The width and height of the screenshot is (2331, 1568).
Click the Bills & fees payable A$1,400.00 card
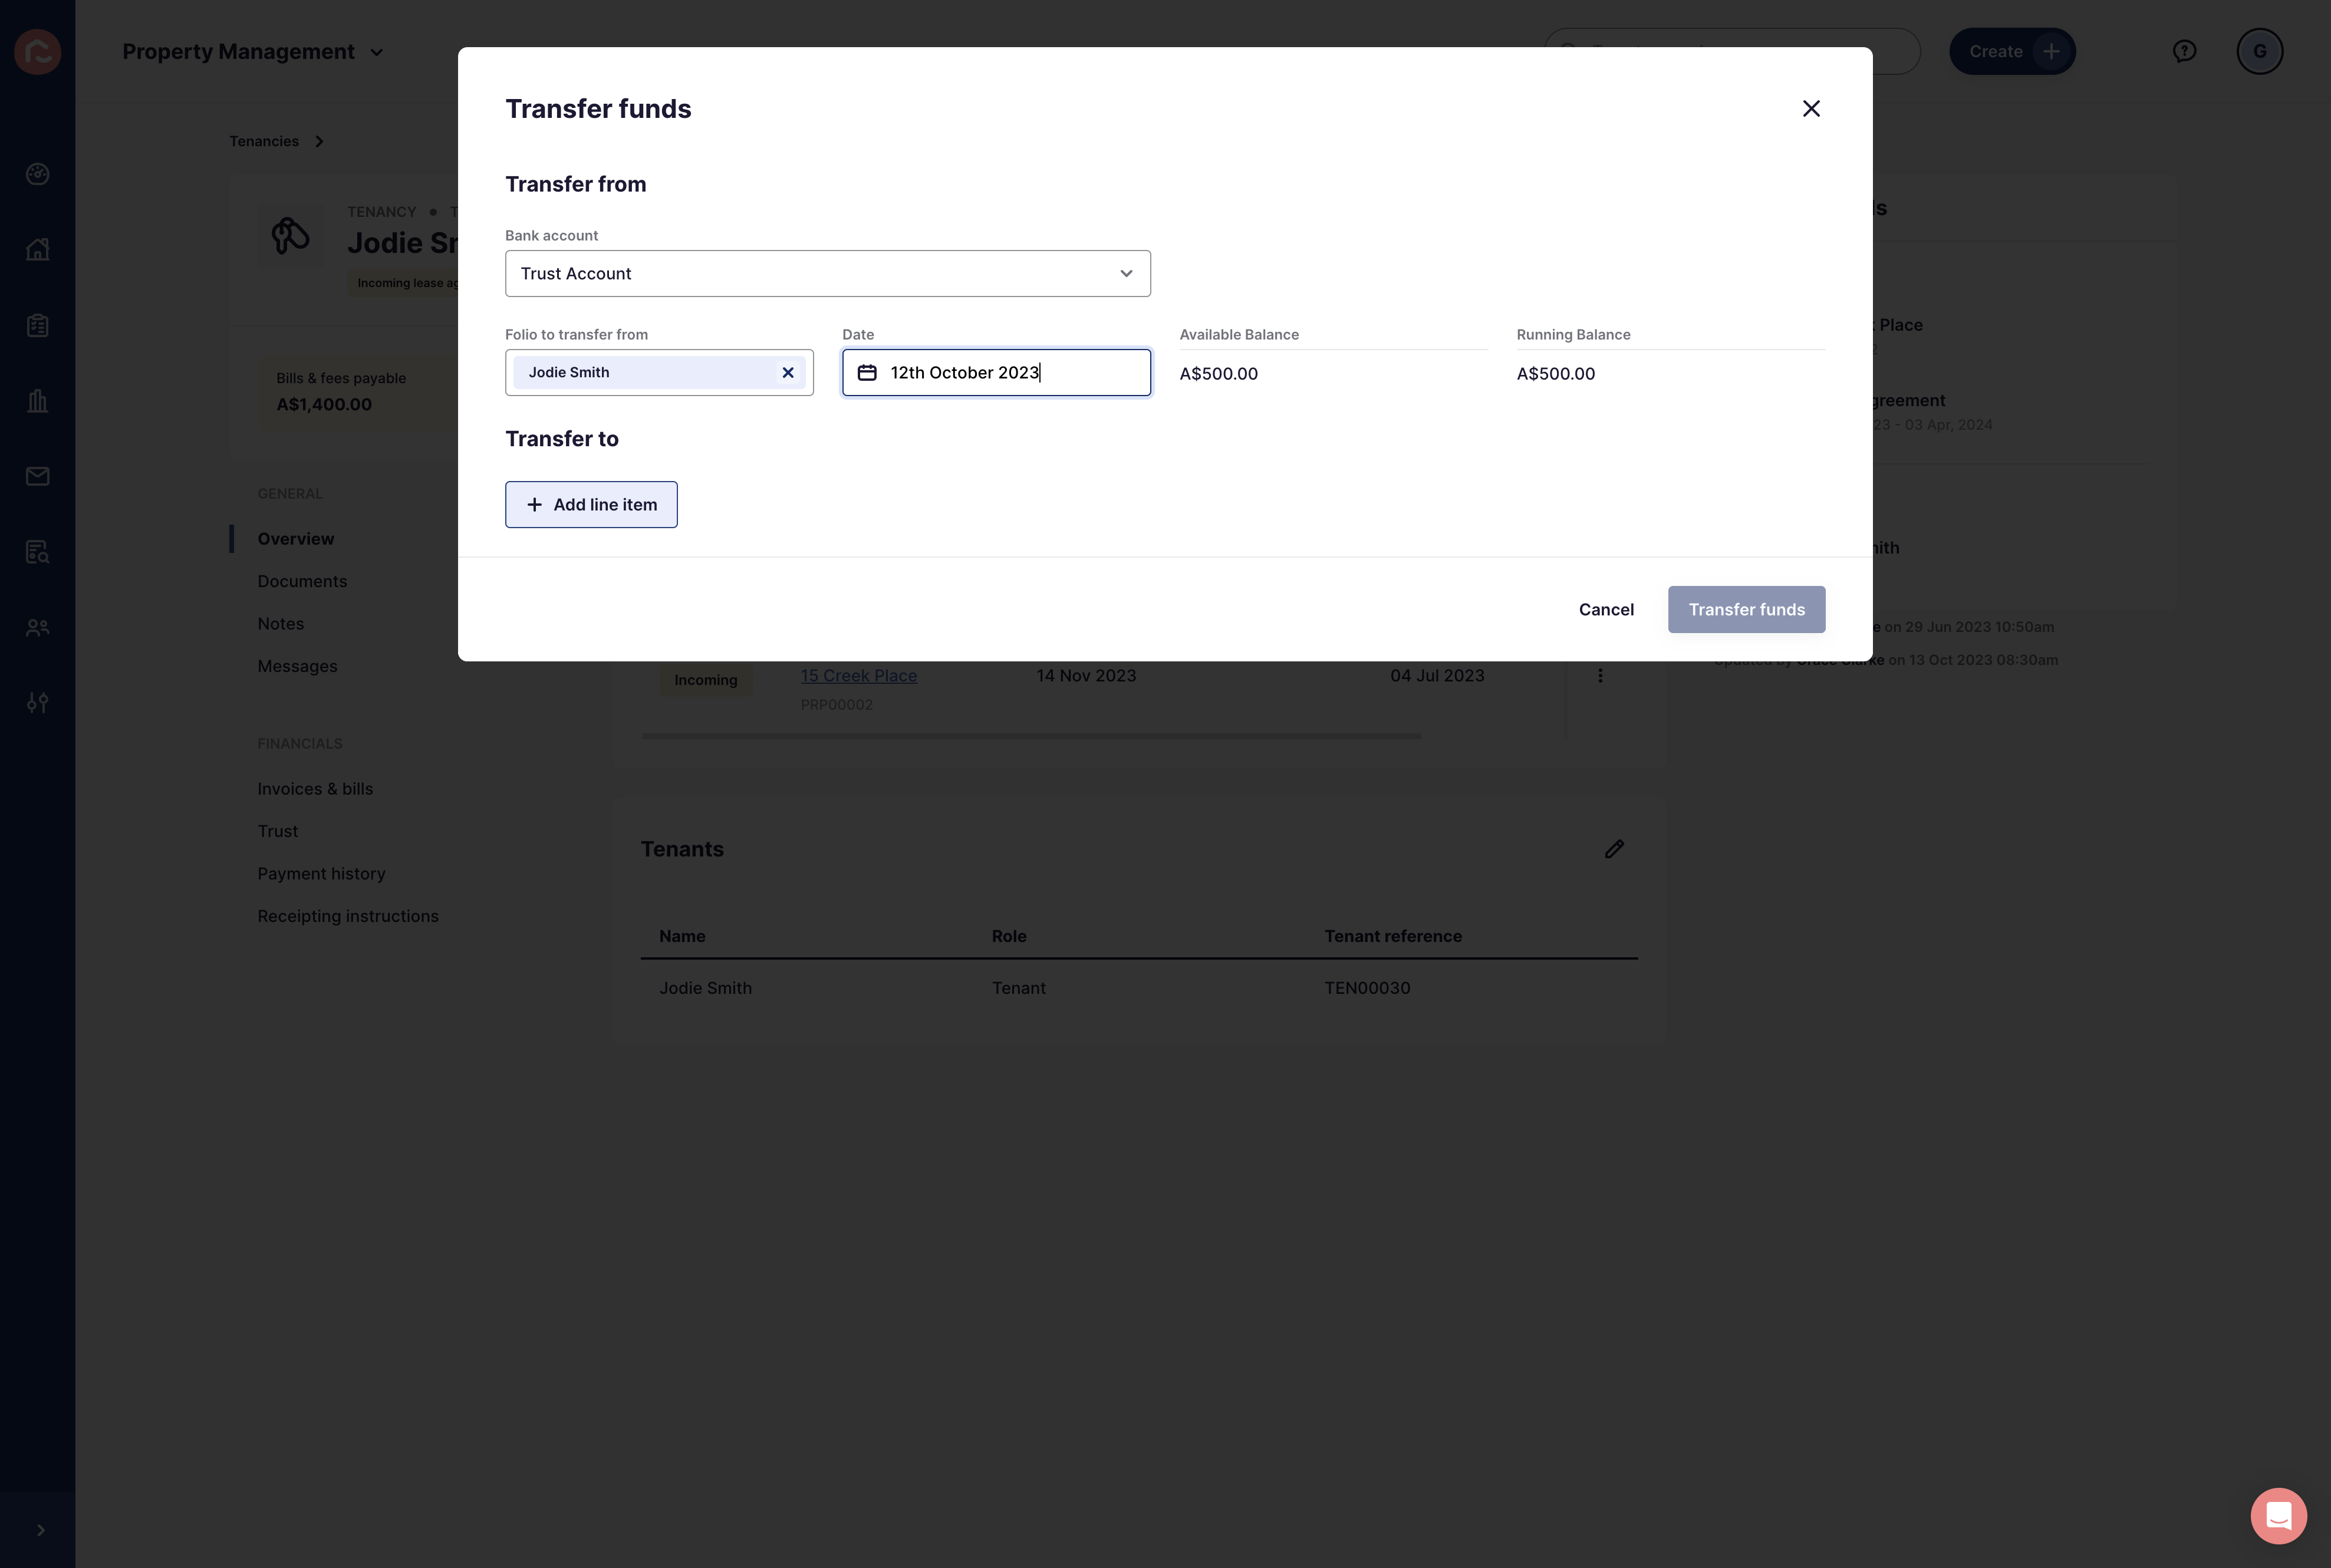(357, 392)
